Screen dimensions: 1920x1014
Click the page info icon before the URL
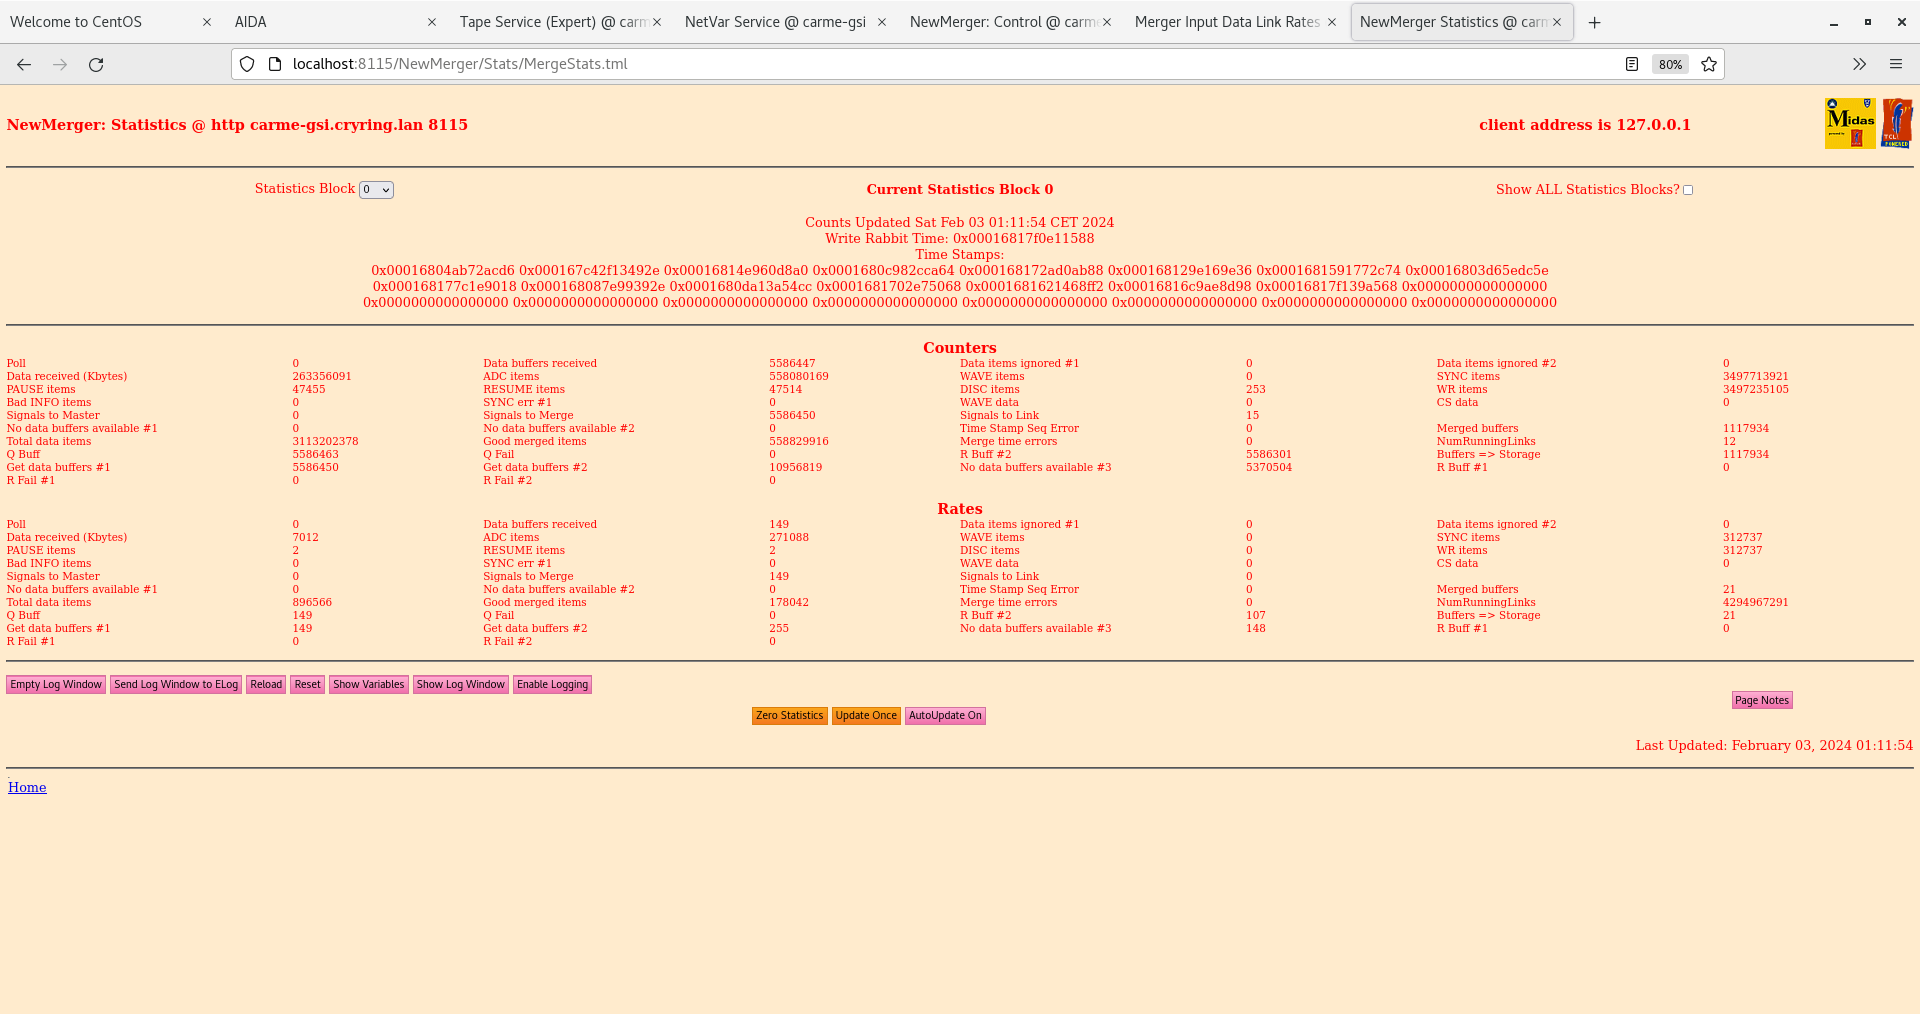click(x=275, y=64)
